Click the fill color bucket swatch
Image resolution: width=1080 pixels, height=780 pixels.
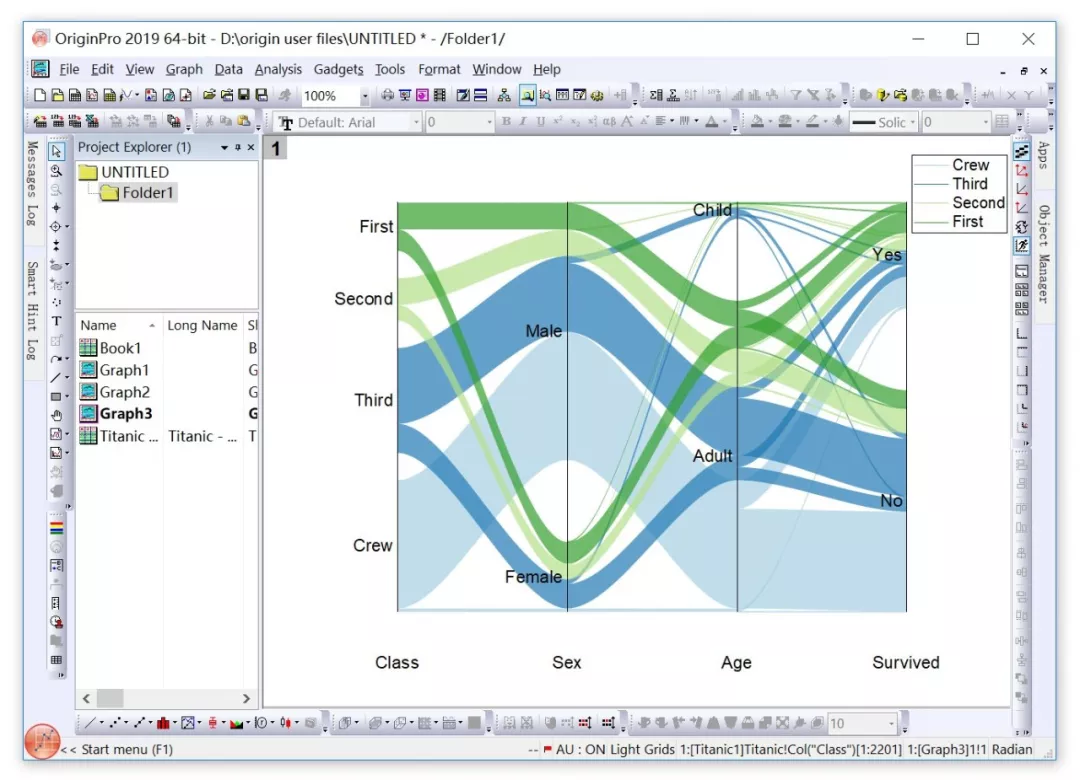tap(758, 121)
